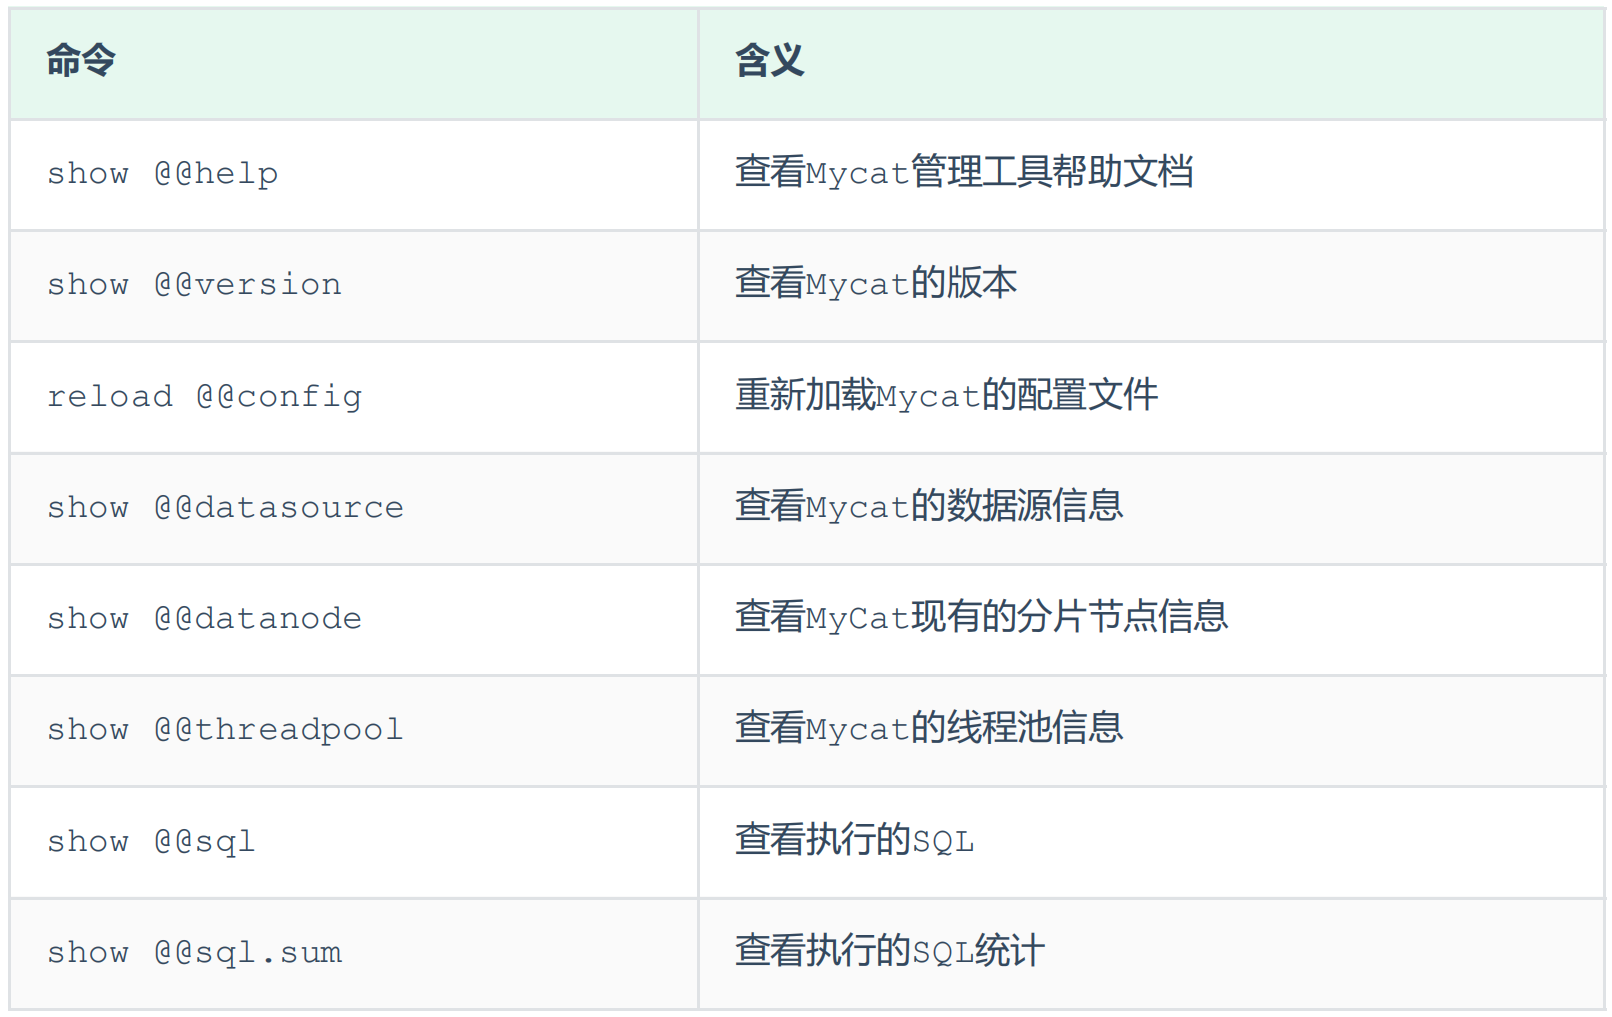Click the @@config text after reload

pos(279,397)
